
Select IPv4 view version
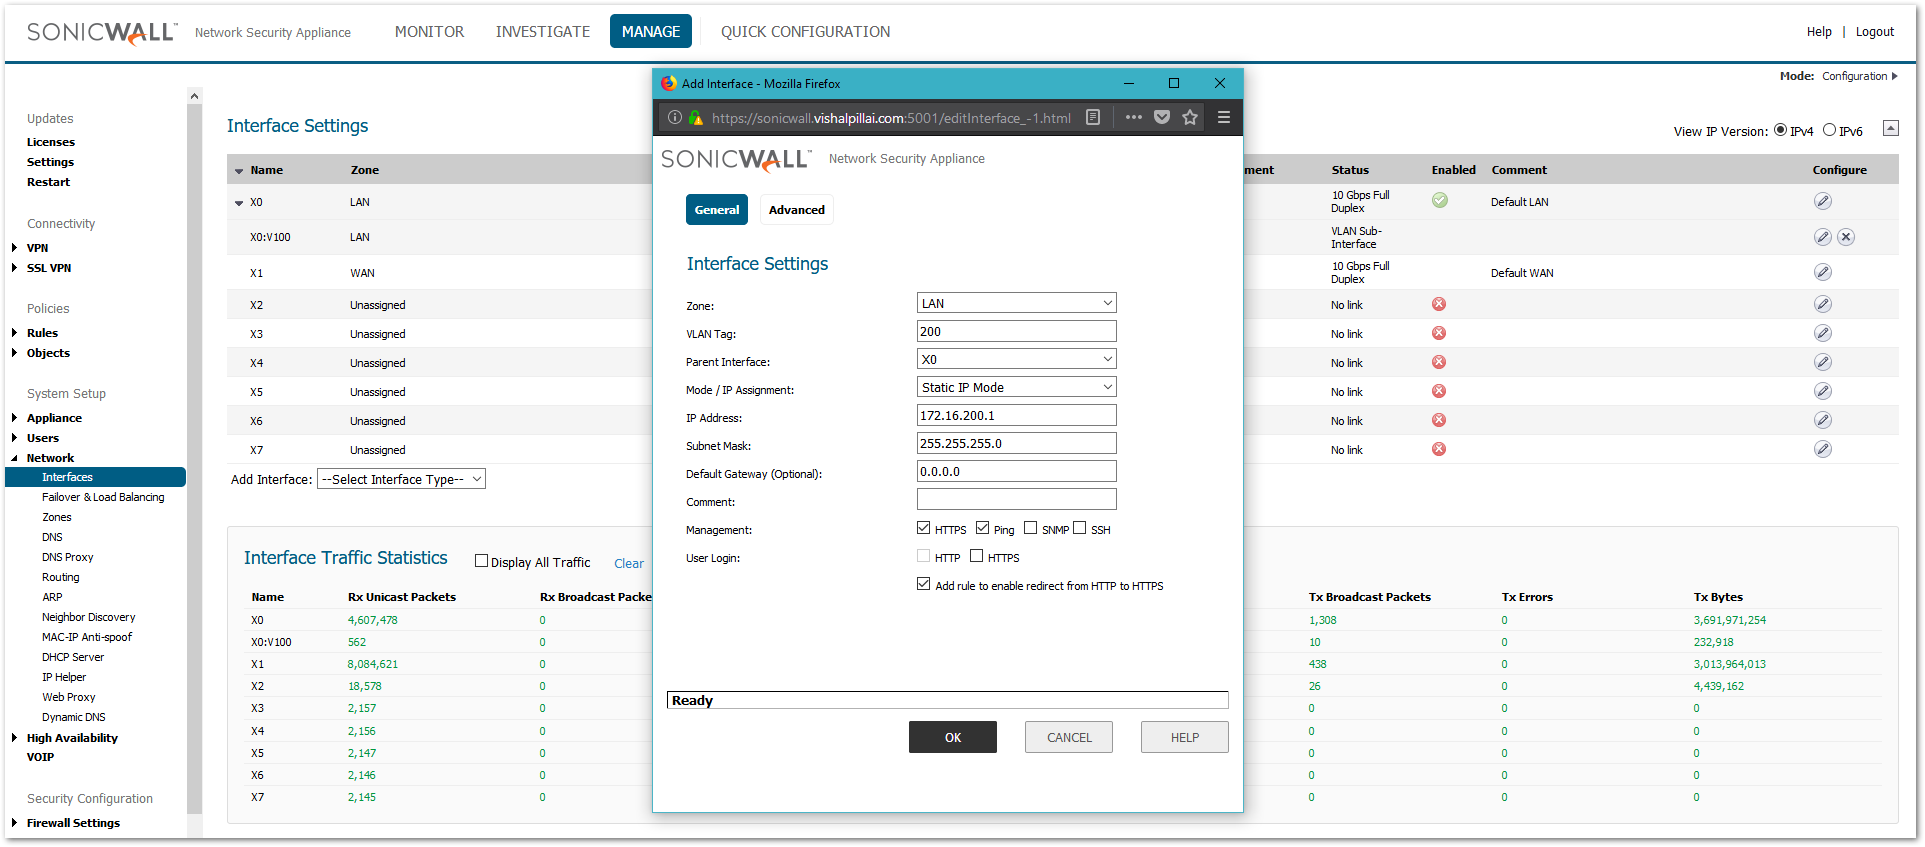click(x=1780, y=130)
